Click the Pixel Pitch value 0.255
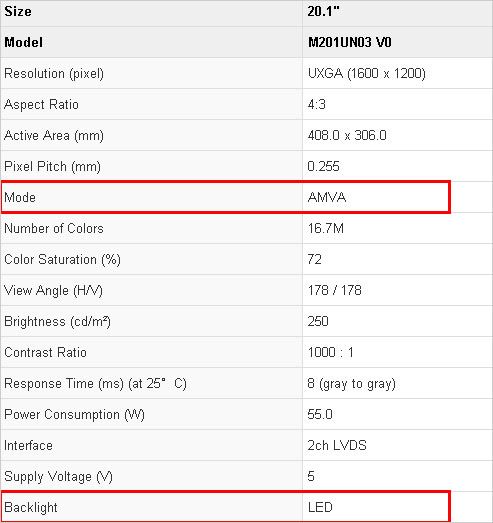The height and width of the screenshot is (523, 493). click(324, 166)
